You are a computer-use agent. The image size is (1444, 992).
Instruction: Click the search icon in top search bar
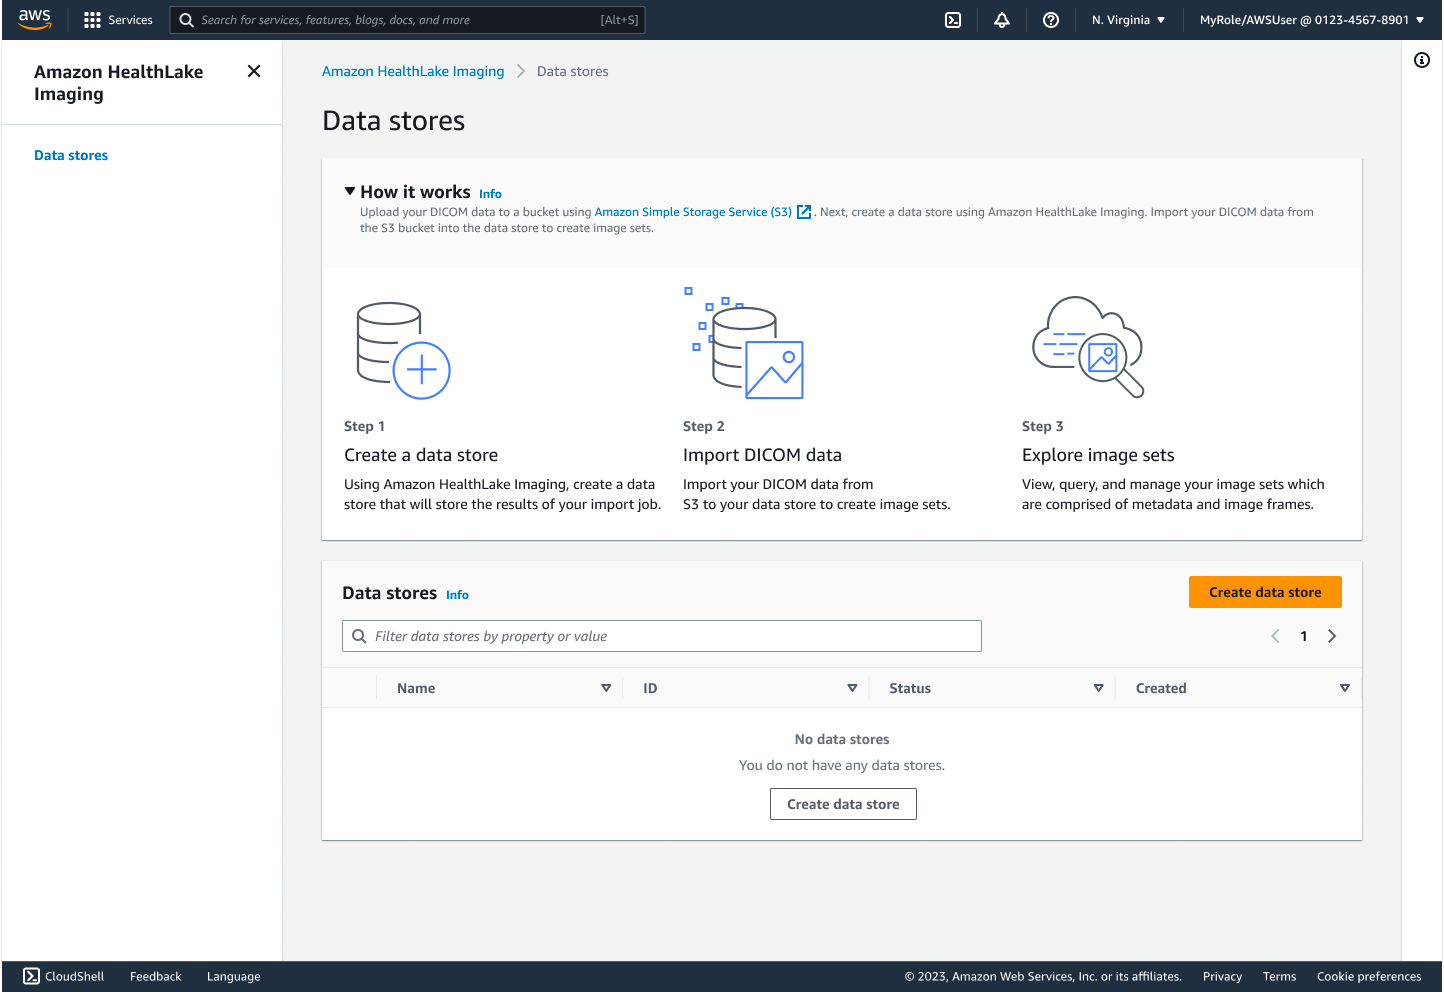tap(186, 20)
